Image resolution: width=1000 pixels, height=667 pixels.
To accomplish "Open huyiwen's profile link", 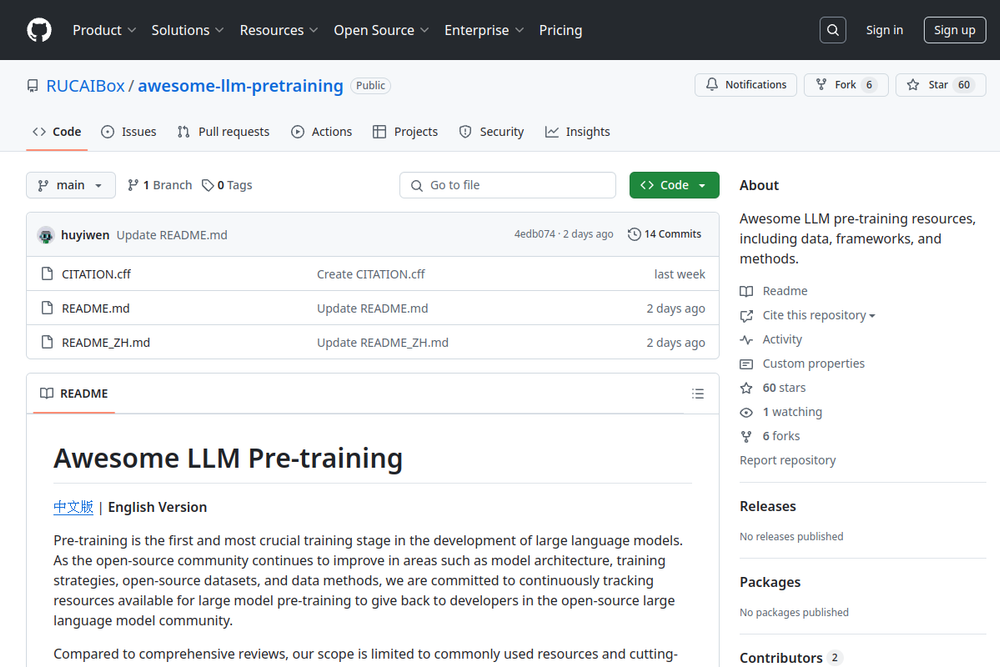I will (x=85, y=235).
